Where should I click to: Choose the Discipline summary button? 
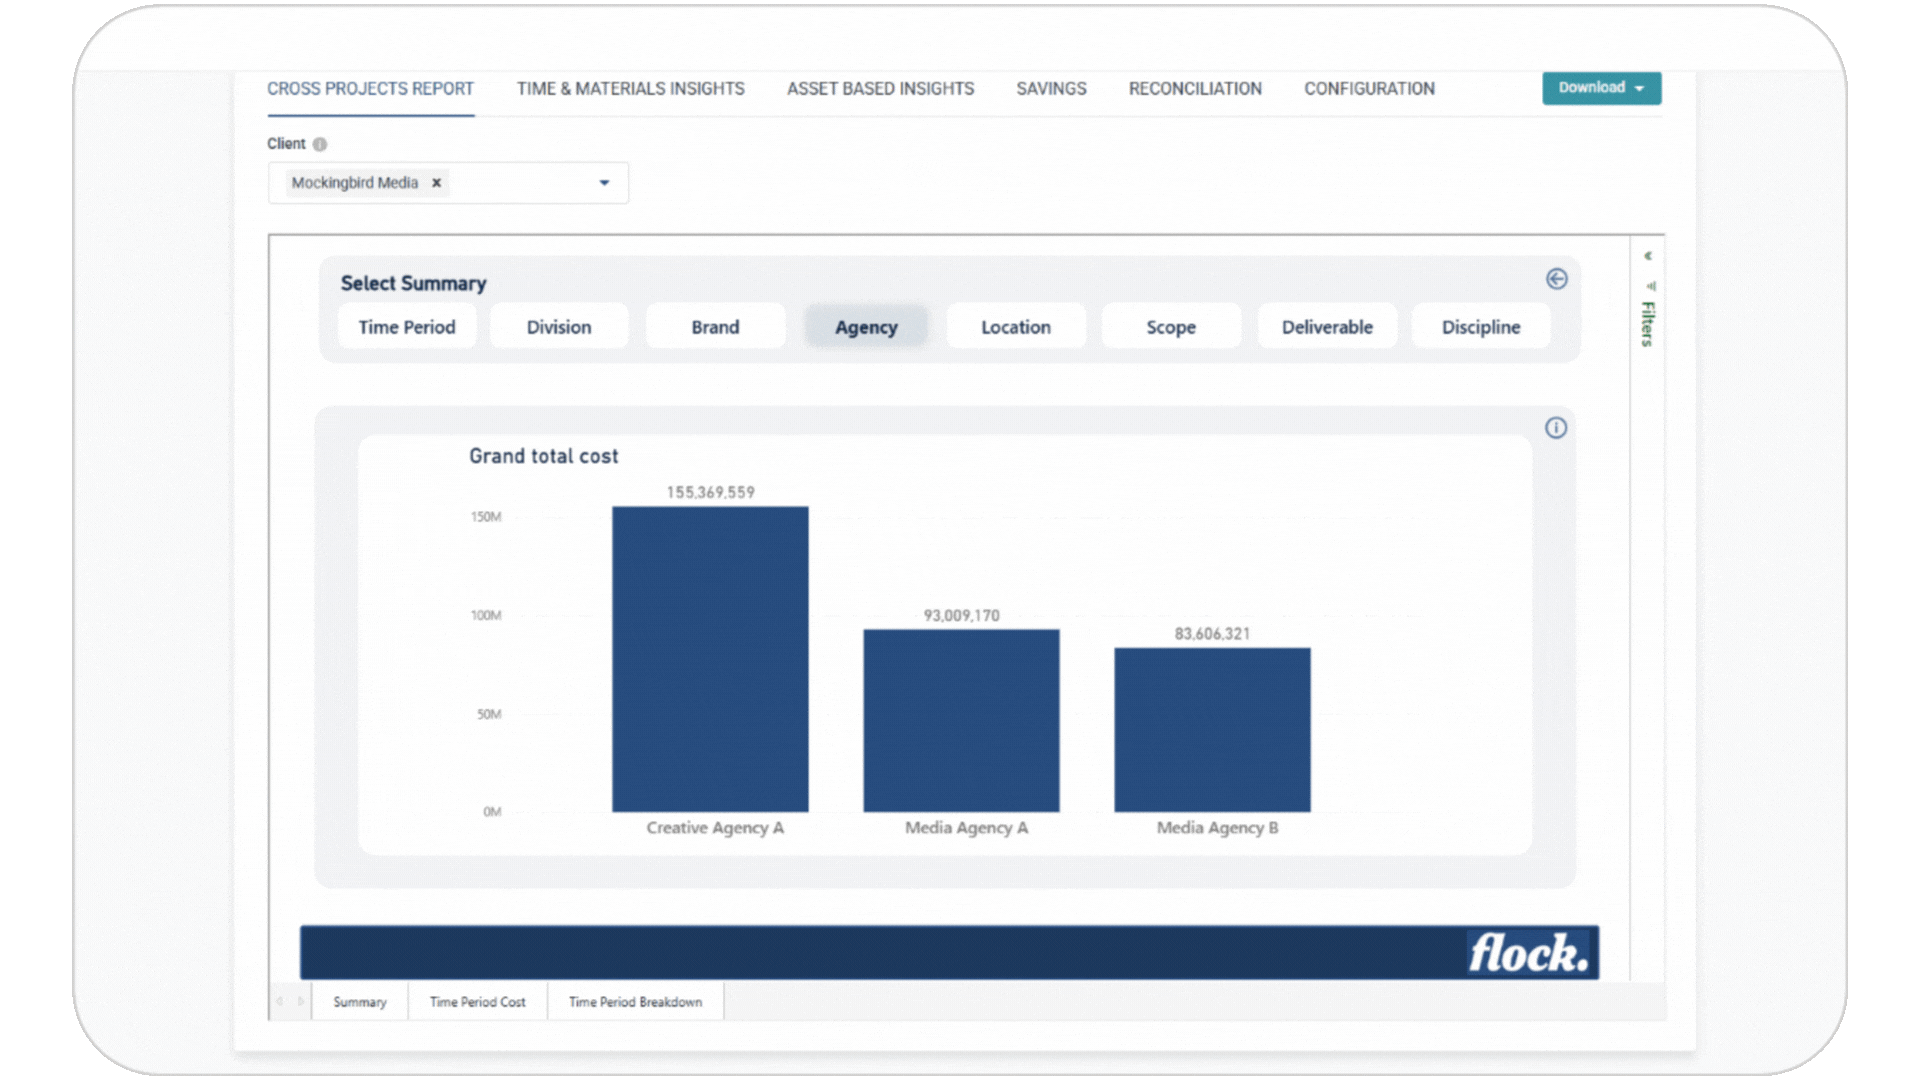point(1480,327)
